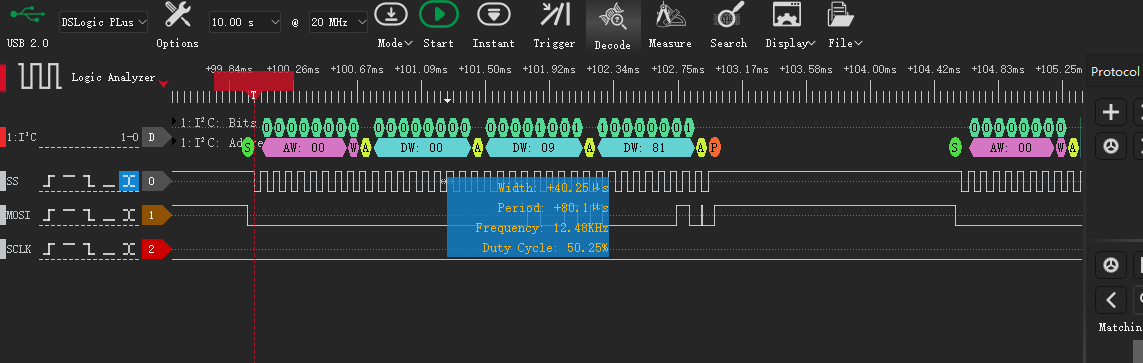Select MOSI rising edge trigger
This screenshot has height=363, width=1143.
pos(49,215)
